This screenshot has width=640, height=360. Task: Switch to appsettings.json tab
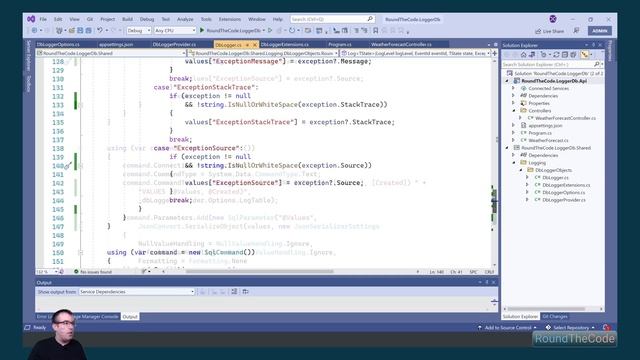116,44
